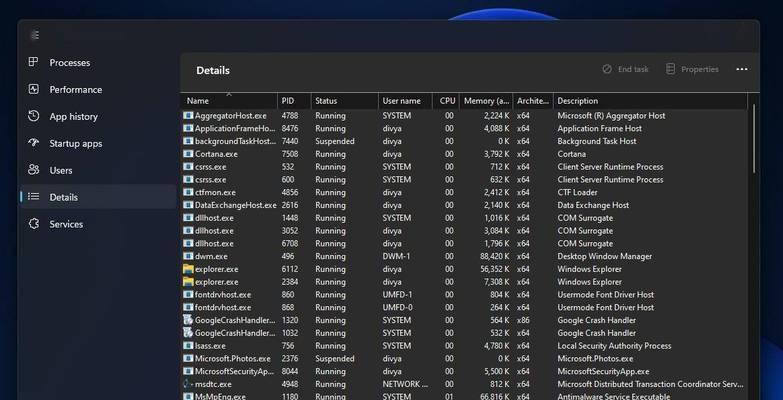Click the Microsoft.Photos.exe process icon

click(x=188, y=359)
